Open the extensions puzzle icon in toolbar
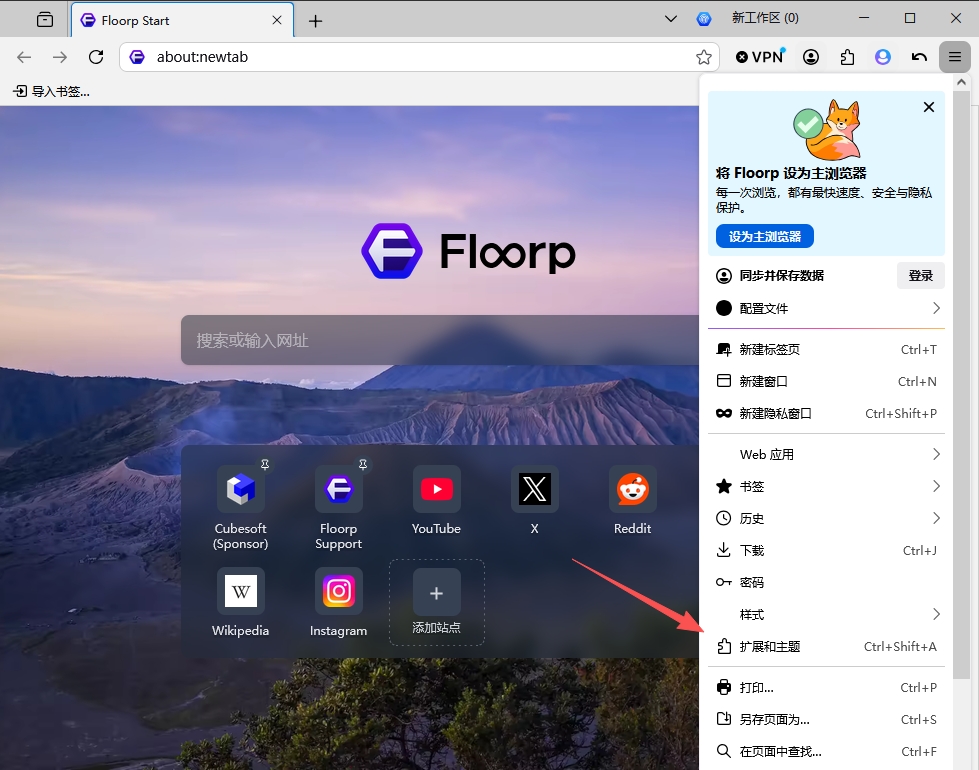The height and width of the screenshot is (770, 979). [x=847, y=57]
